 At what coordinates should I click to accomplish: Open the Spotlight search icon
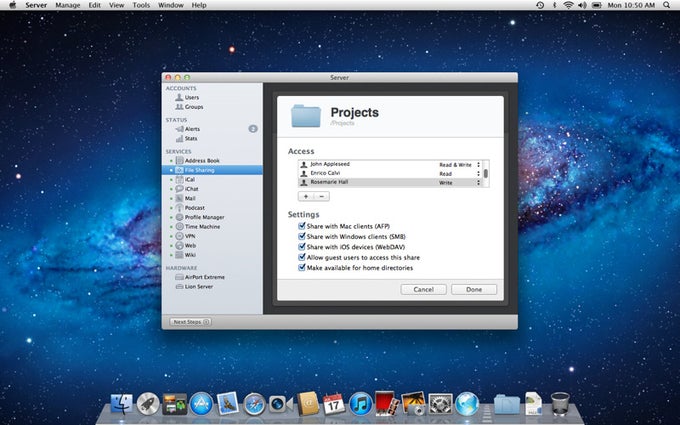click(x=667, y=5)
